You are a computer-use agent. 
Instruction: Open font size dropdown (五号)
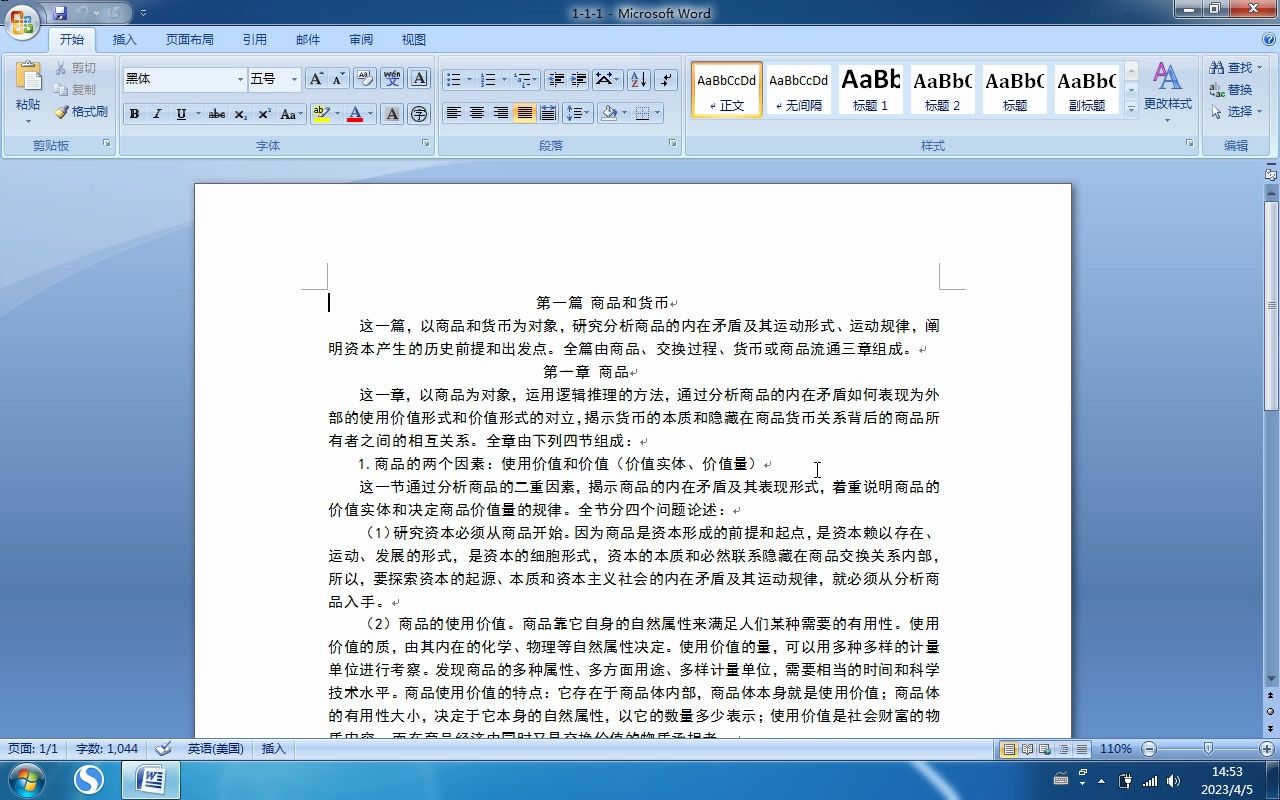coord(294,79)
